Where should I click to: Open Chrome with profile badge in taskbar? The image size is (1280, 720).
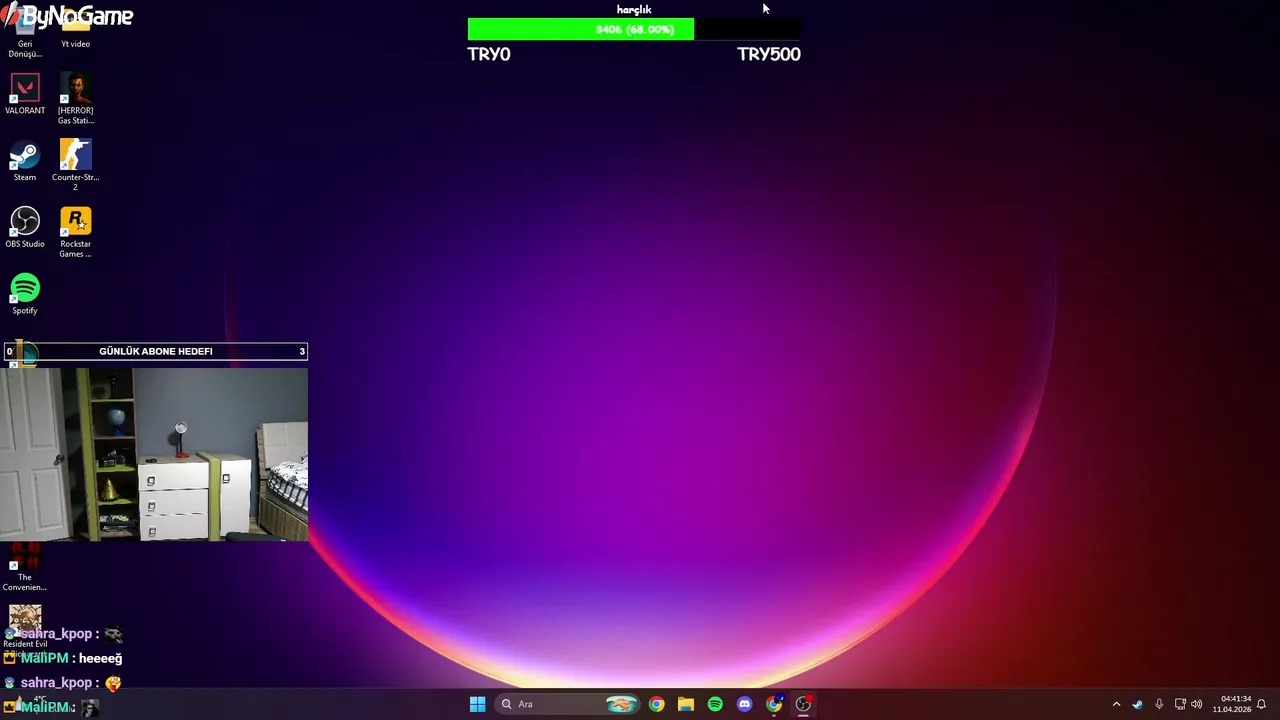pyautogui.click(x=774, y=704)
